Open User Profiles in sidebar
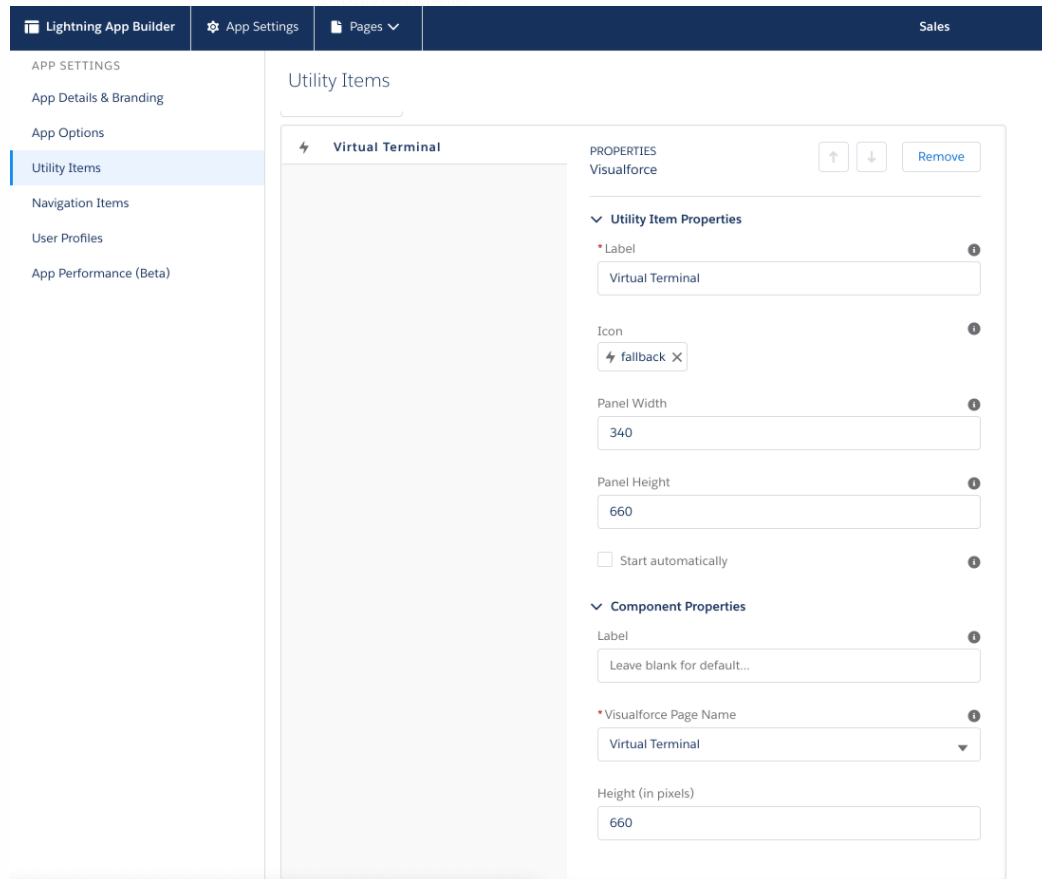This screenshot has width=1042, height=879. coord(67,239)
